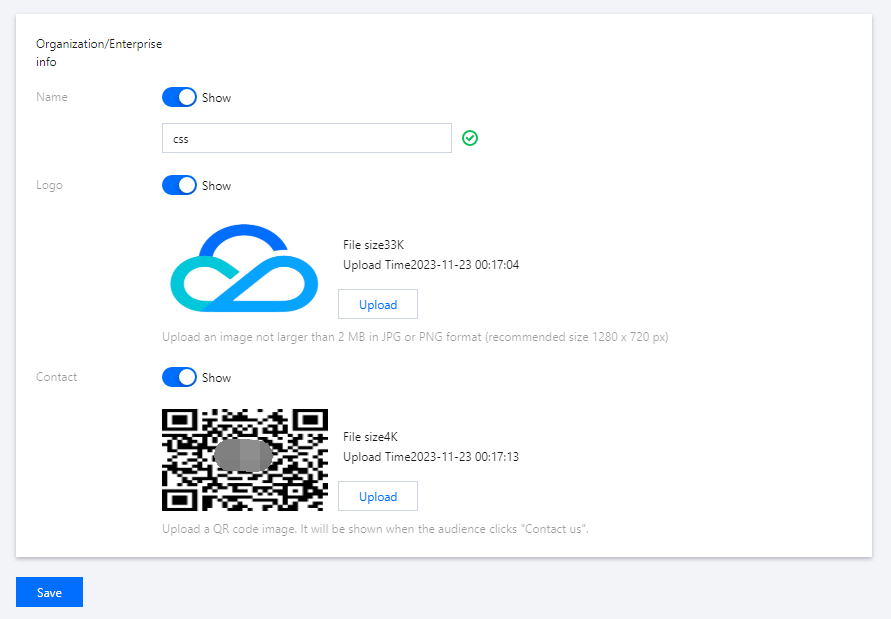Image resolution: width=891 pixels, height=619 pixels.
Task: Toggle the Name Show switch
Action: tap(179, 97)
